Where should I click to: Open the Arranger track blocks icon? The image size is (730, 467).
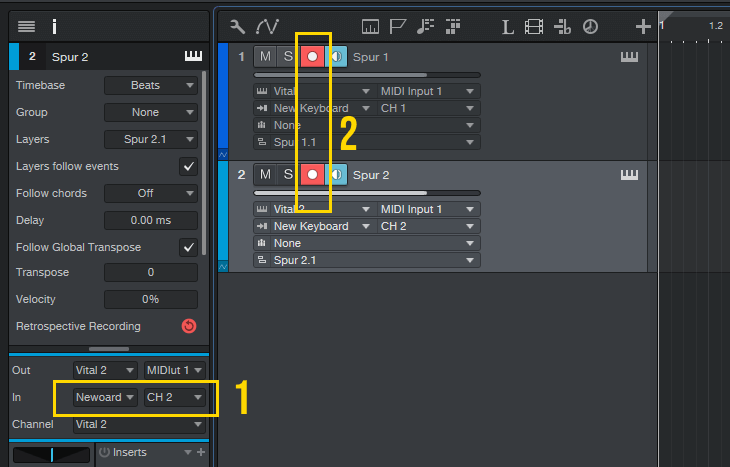453,27
